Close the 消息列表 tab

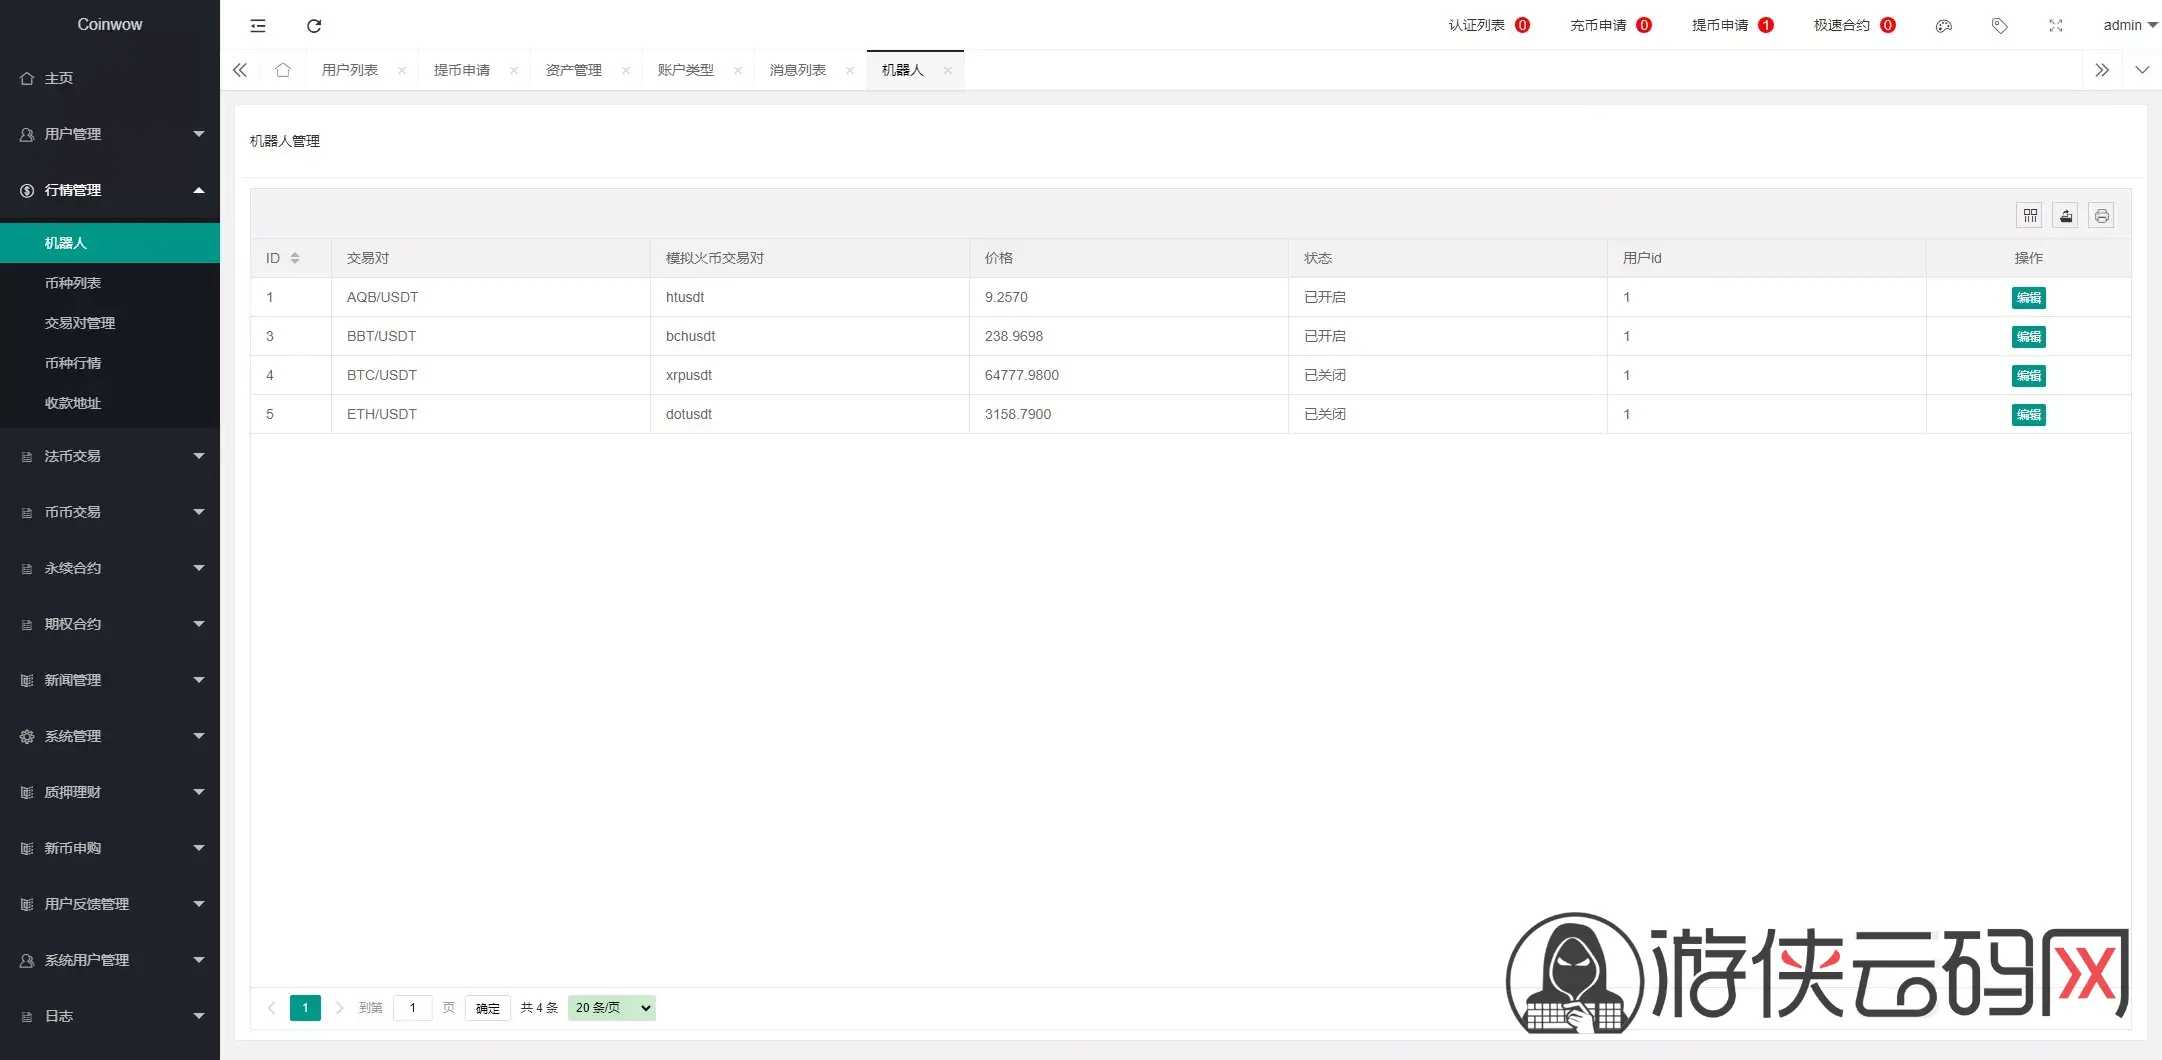point(850,70)
